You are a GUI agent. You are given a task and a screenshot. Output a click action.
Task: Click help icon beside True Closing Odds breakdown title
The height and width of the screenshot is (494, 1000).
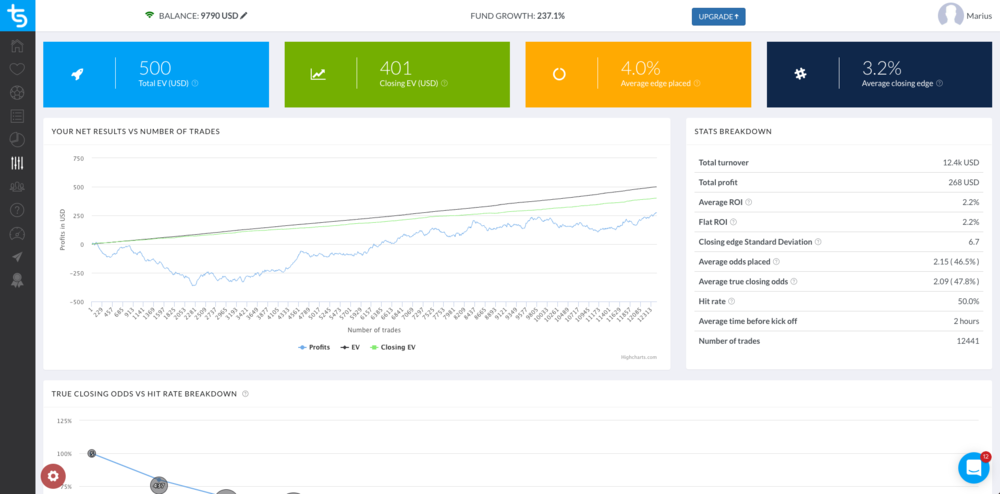point(246,394)
